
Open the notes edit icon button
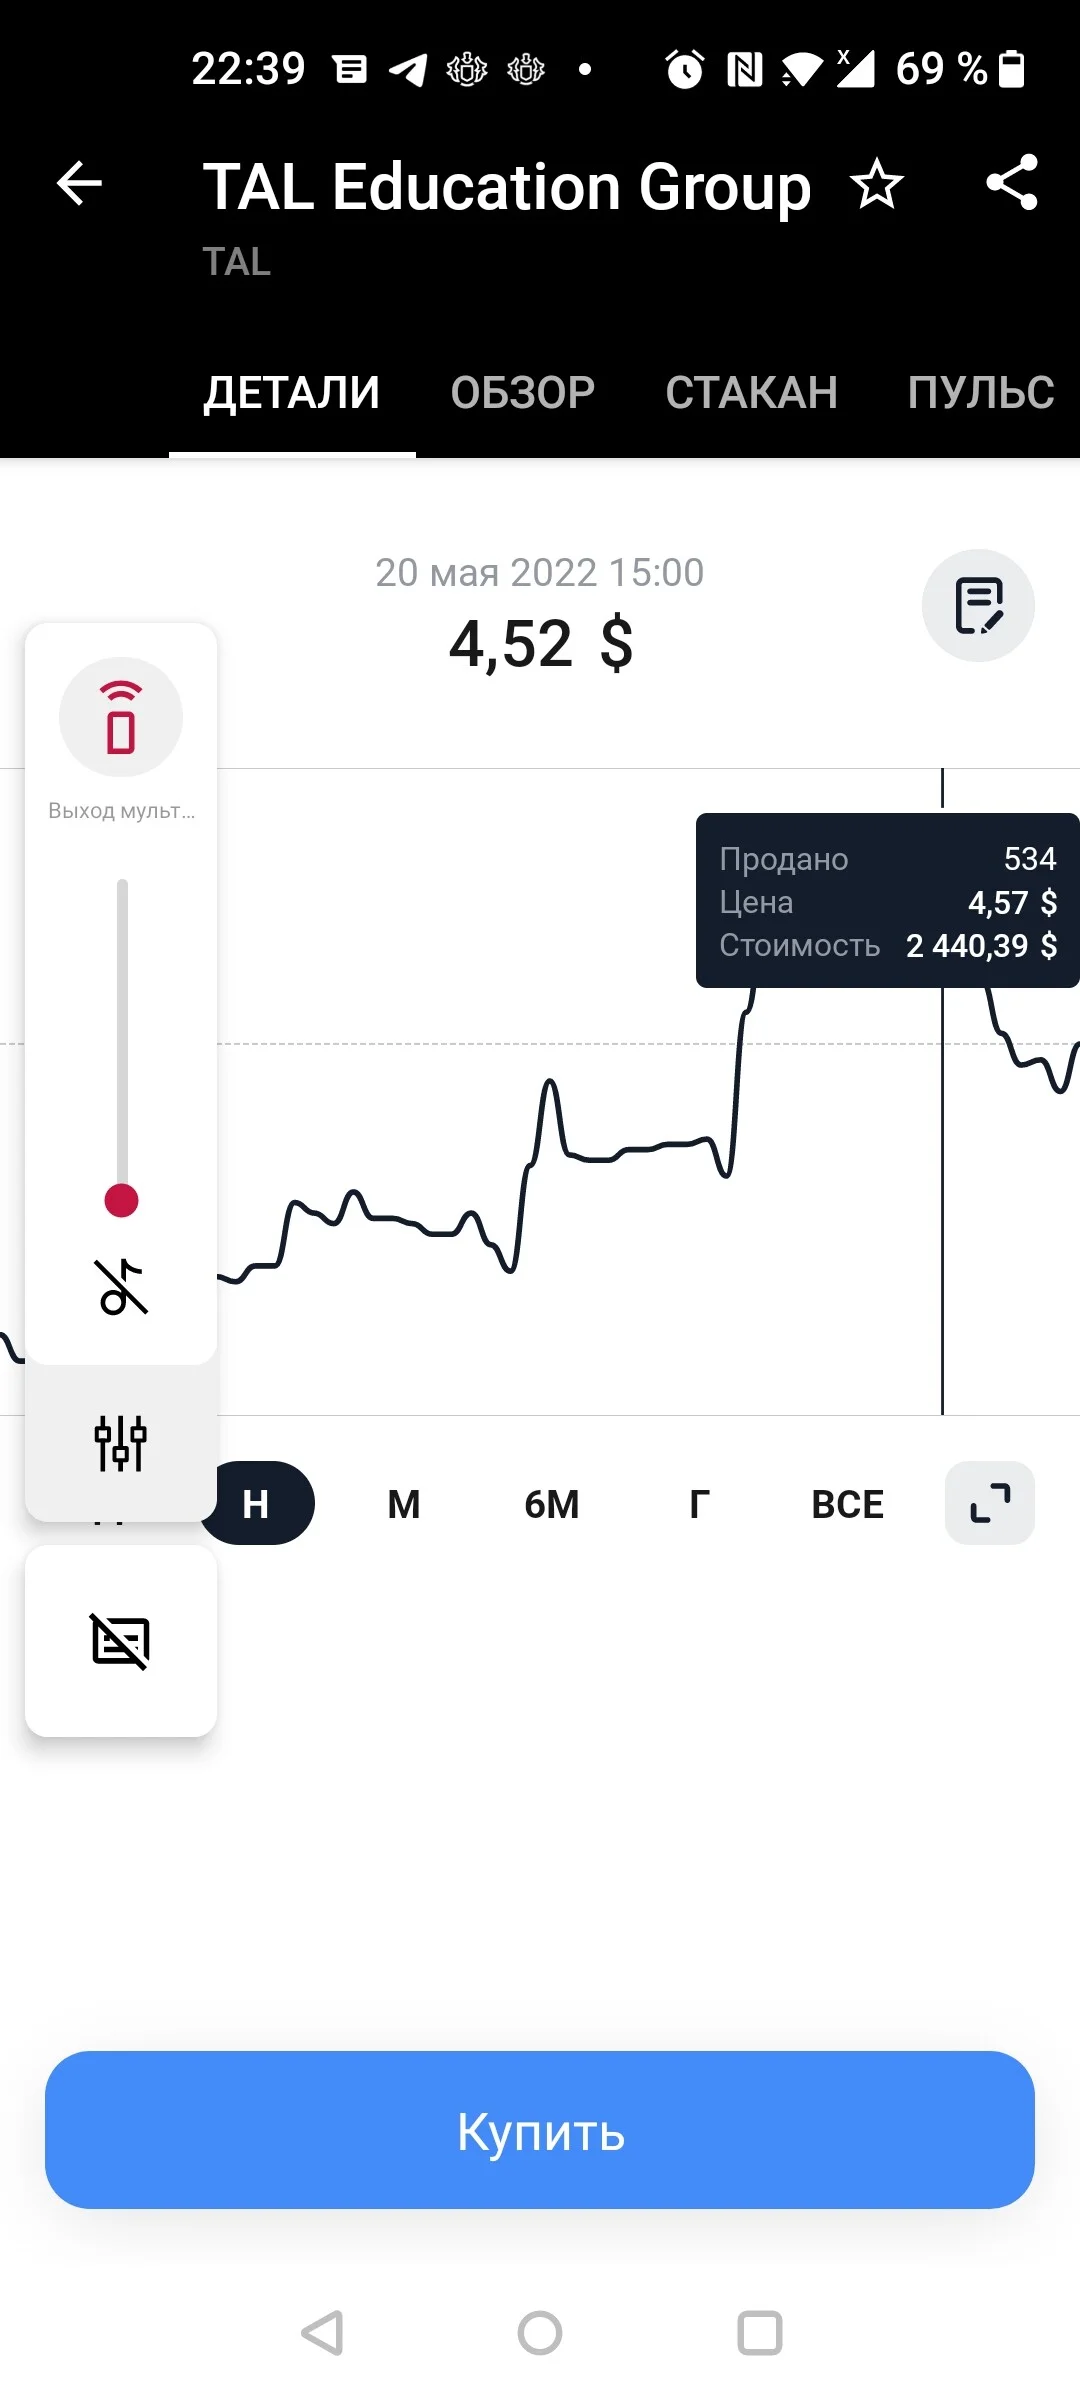pyautogui.click(x=978, y=605)
